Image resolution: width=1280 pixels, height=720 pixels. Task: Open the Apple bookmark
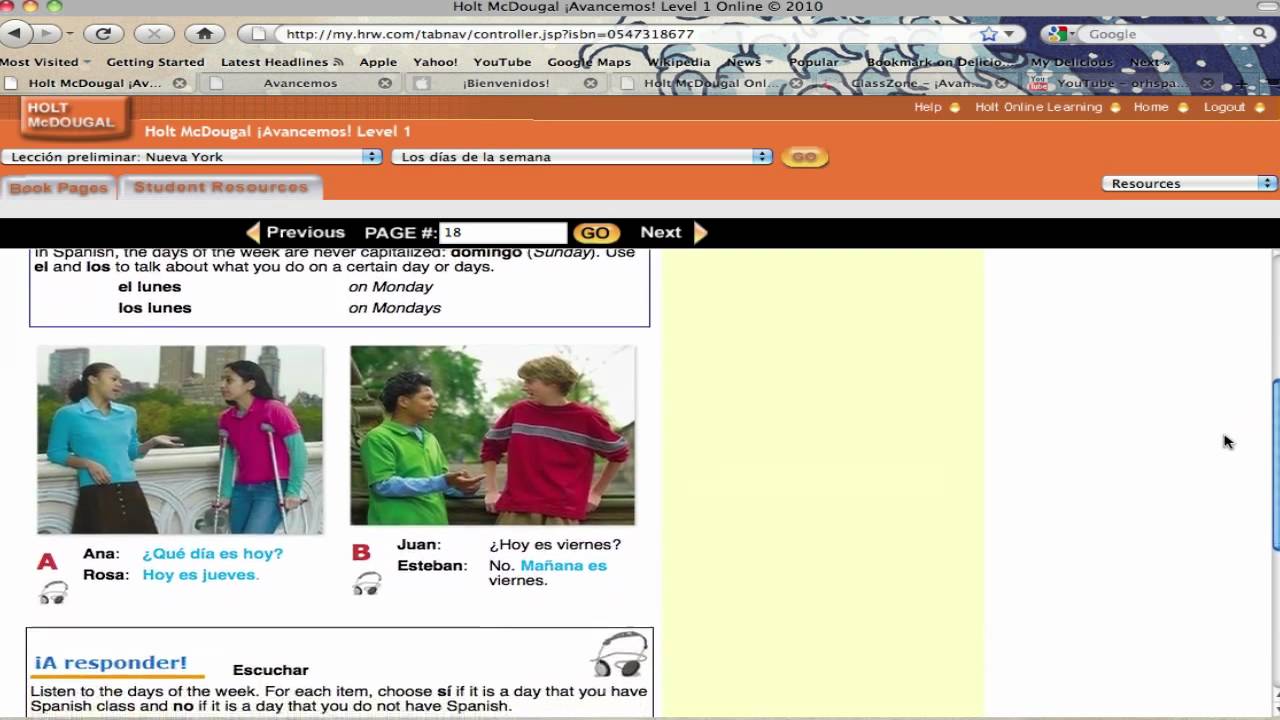pyautogui.click(x=378, y=62)
